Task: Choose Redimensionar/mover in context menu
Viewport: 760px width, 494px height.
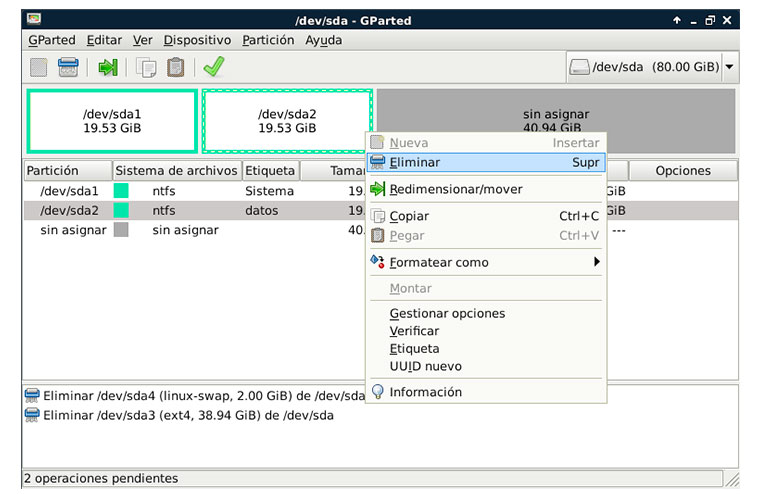Action: click(x=486, y=189)
